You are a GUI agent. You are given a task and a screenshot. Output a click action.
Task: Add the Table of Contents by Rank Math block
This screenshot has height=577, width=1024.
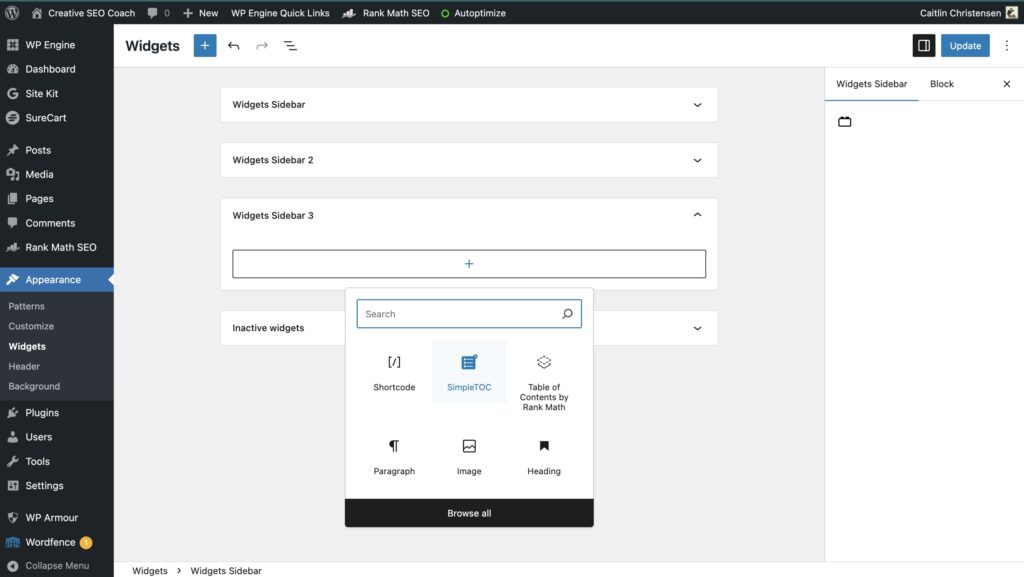pos(544,381)
